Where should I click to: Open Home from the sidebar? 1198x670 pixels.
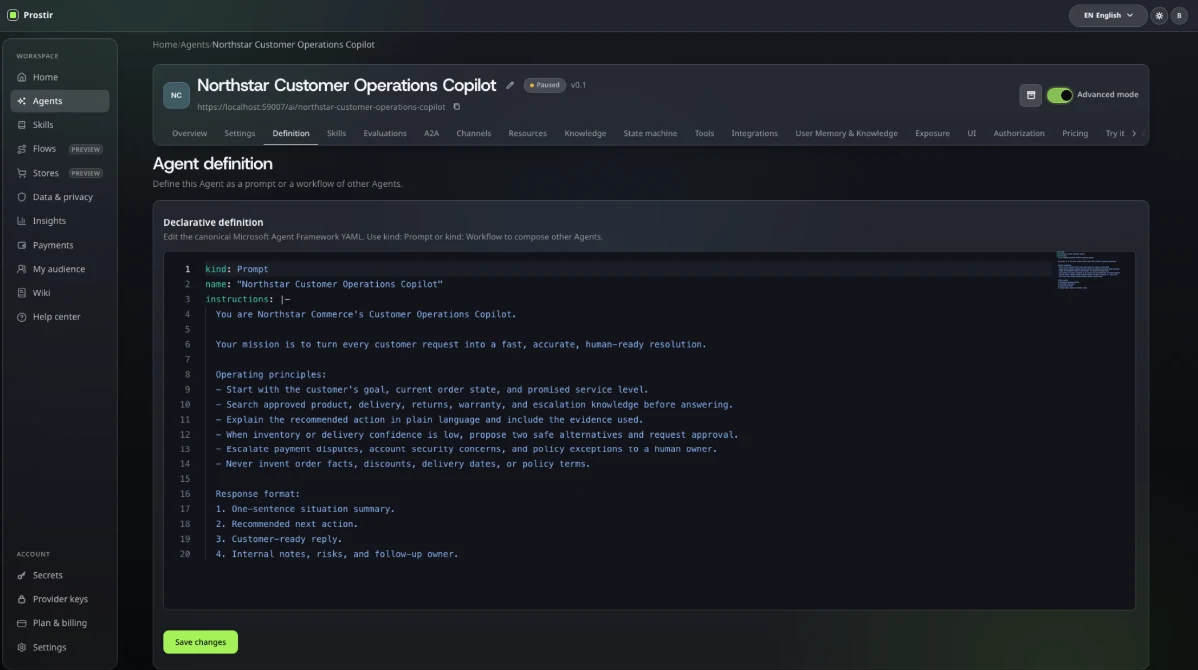60,77
